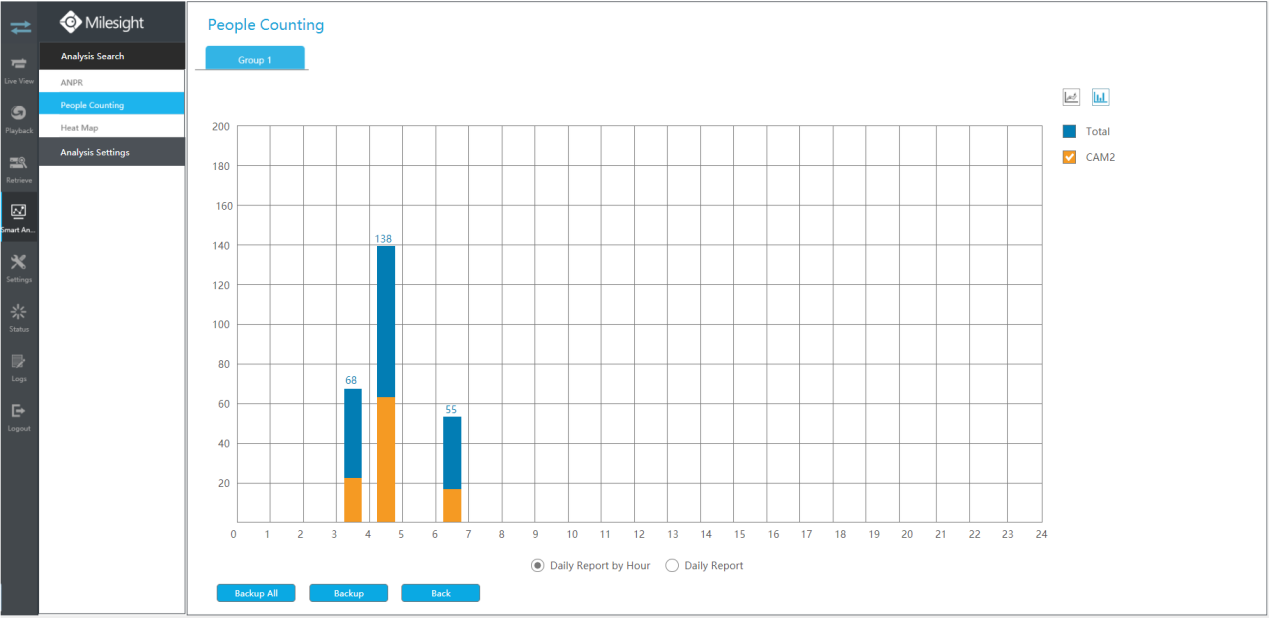Screen dimensions: 1269x618
Task: Collapse the sidebar with the double-arrow icon
Action: (x=20, y=26)
